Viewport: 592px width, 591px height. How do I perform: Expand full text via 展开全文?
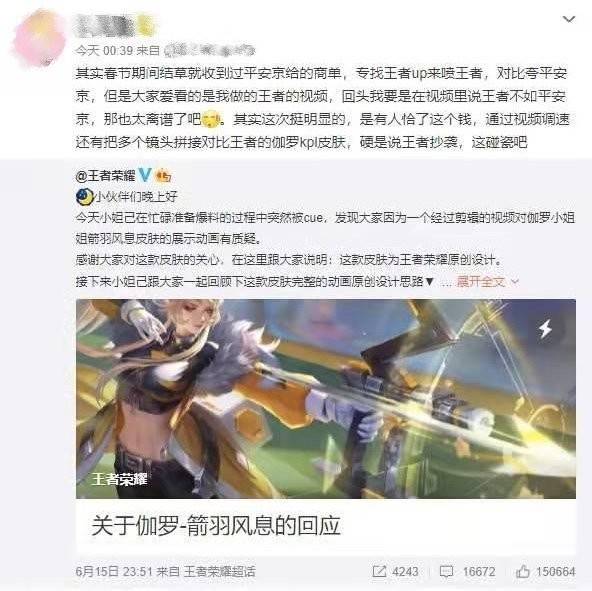coord(480,281)
